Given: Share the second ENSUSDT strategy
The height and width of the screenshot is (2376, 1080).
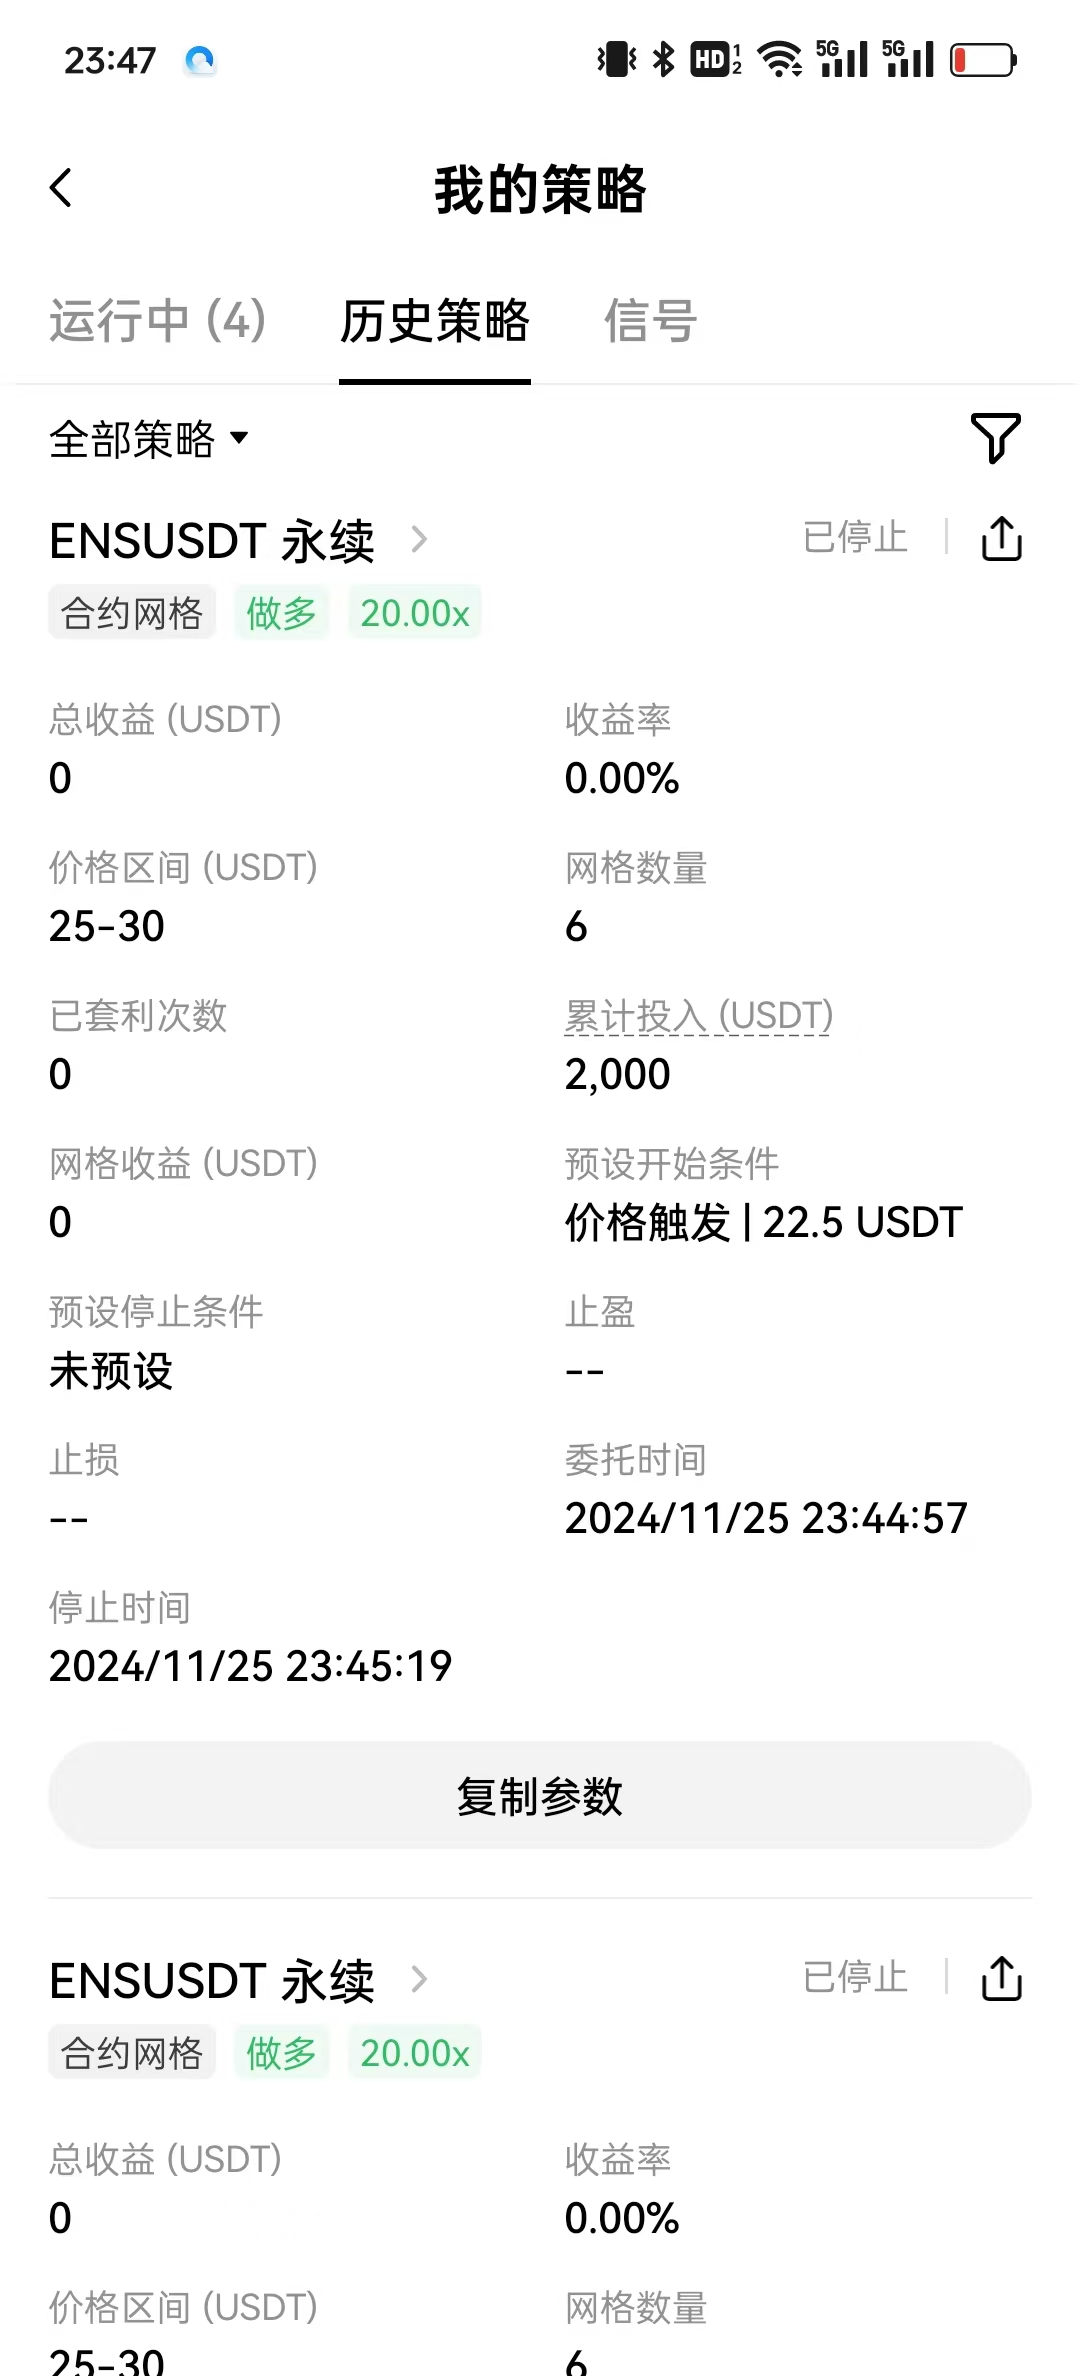Looking at the screenshot, I should [1001, 1979].
